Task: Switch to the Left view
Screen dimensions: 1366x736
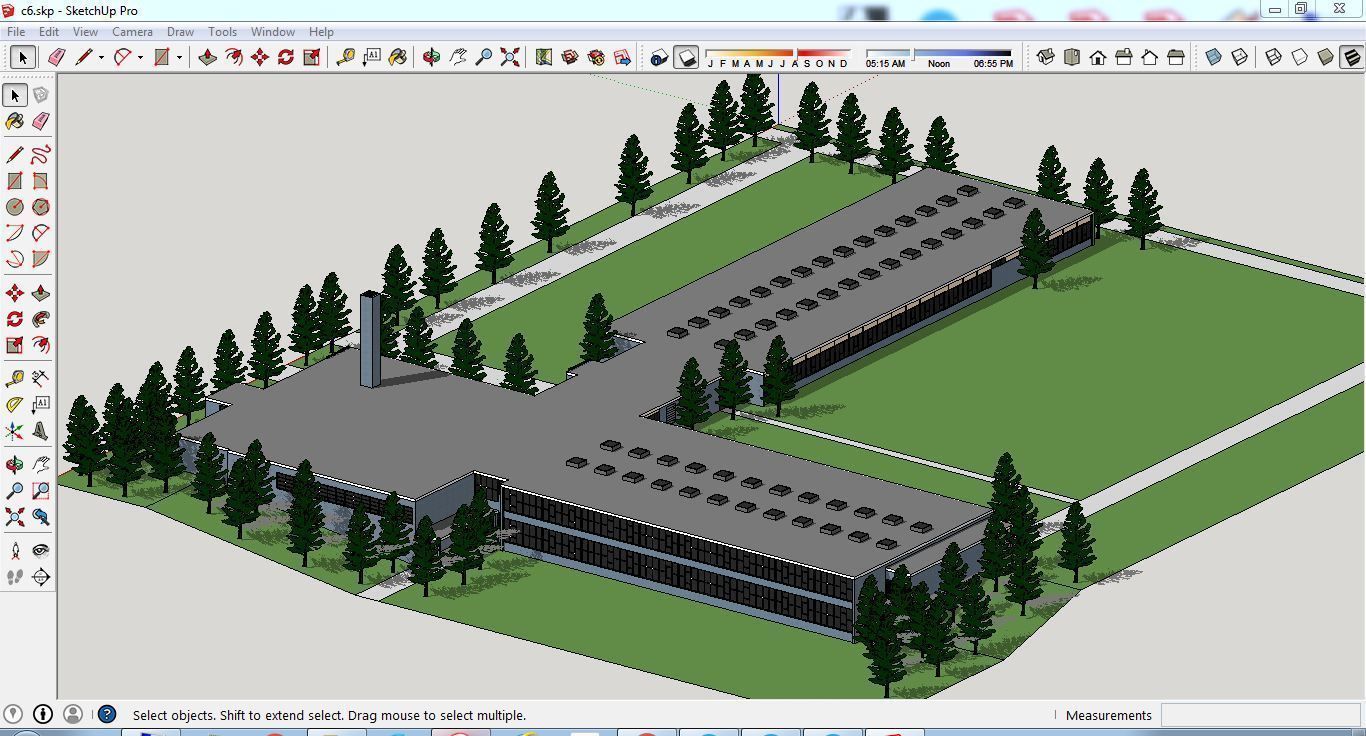Action: [x=1176, y=57]
